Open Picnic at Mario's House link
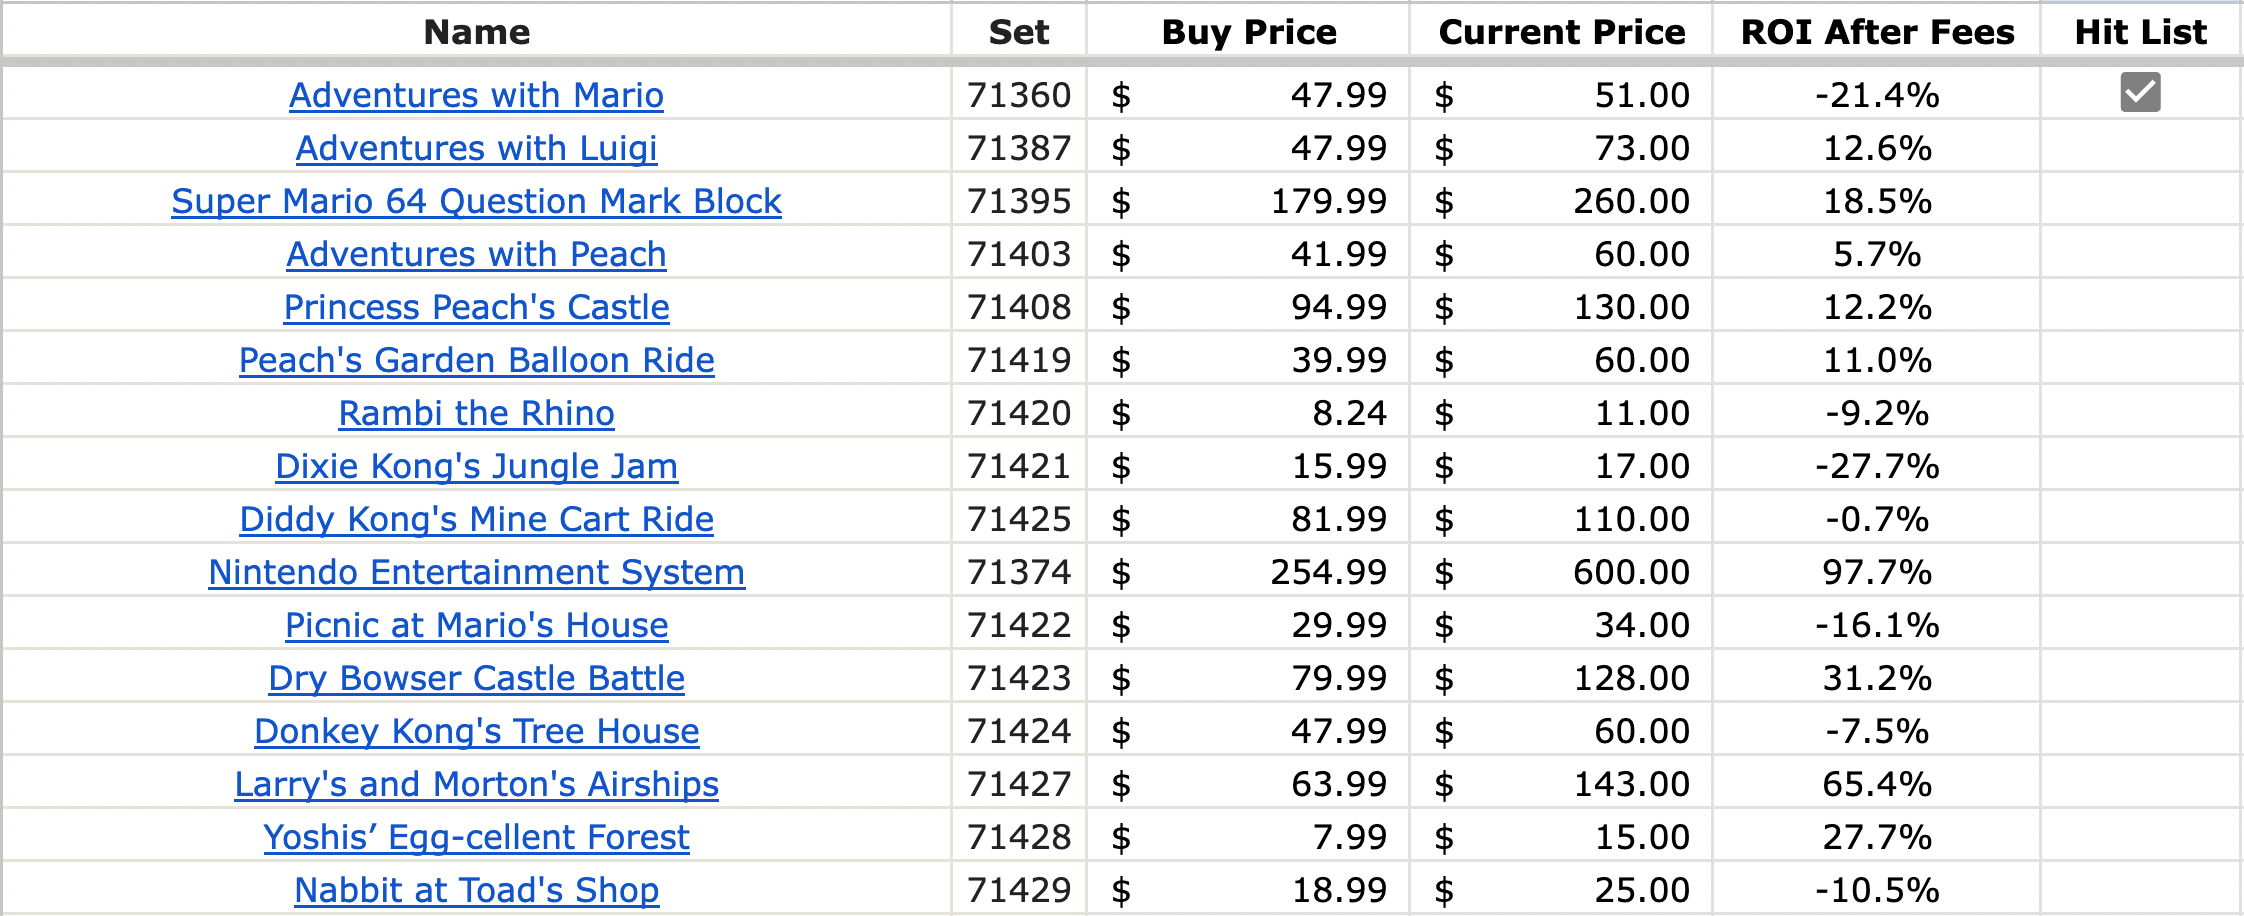 (476, 625)
